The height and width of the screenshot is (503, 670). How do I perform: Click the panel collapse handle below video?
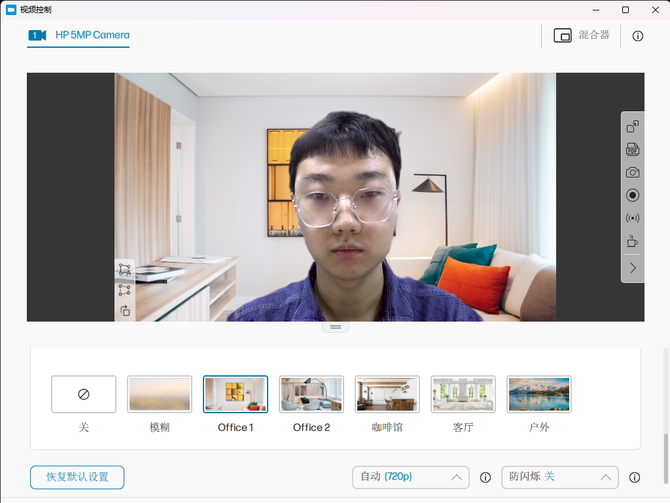[335, 327]
